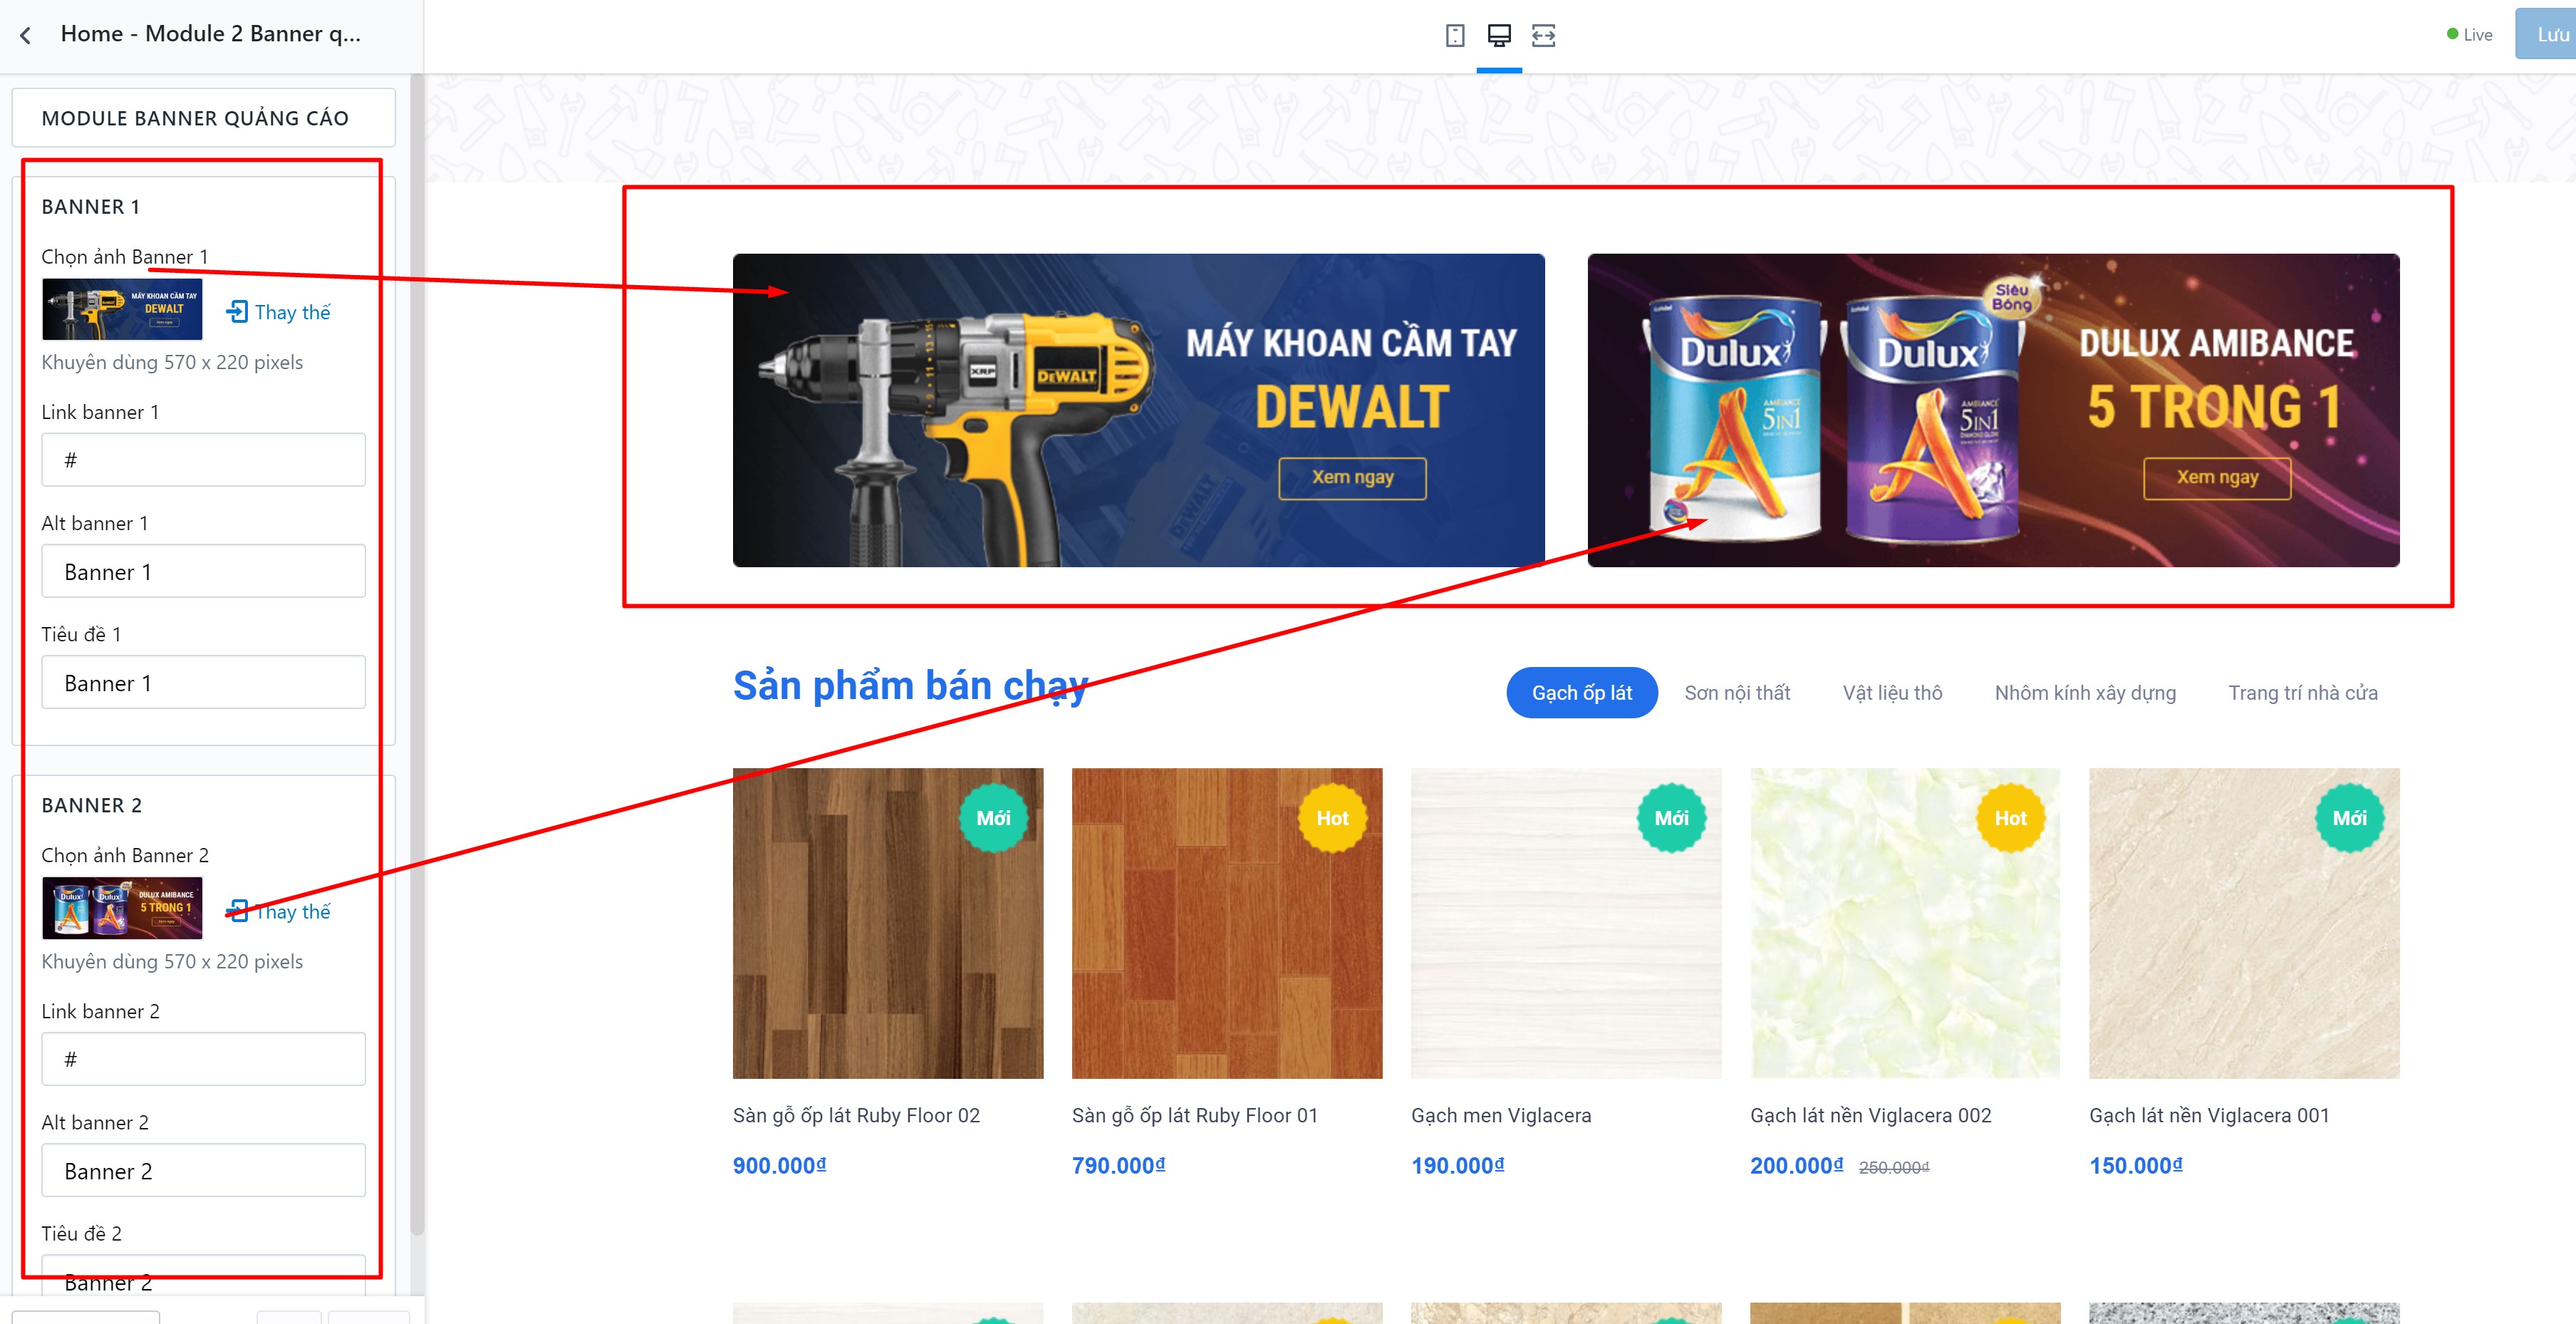Click Xem ngay on the Dewalt banner
This screenshot has height=1324, width=2576.
point(1352,478)
